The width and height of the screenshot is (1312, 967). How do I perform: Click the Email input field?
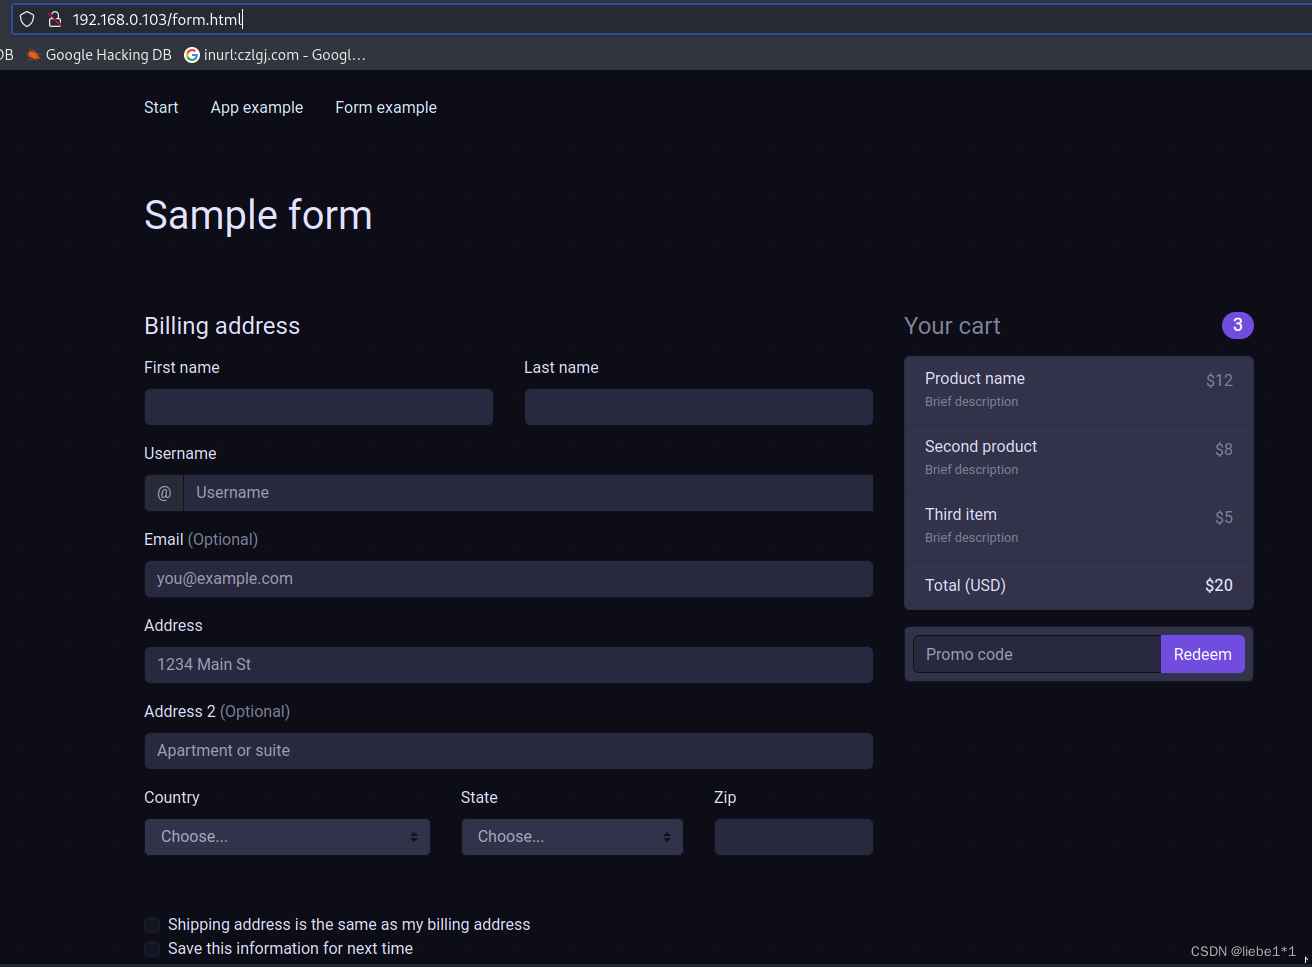(x=509, y=579)
